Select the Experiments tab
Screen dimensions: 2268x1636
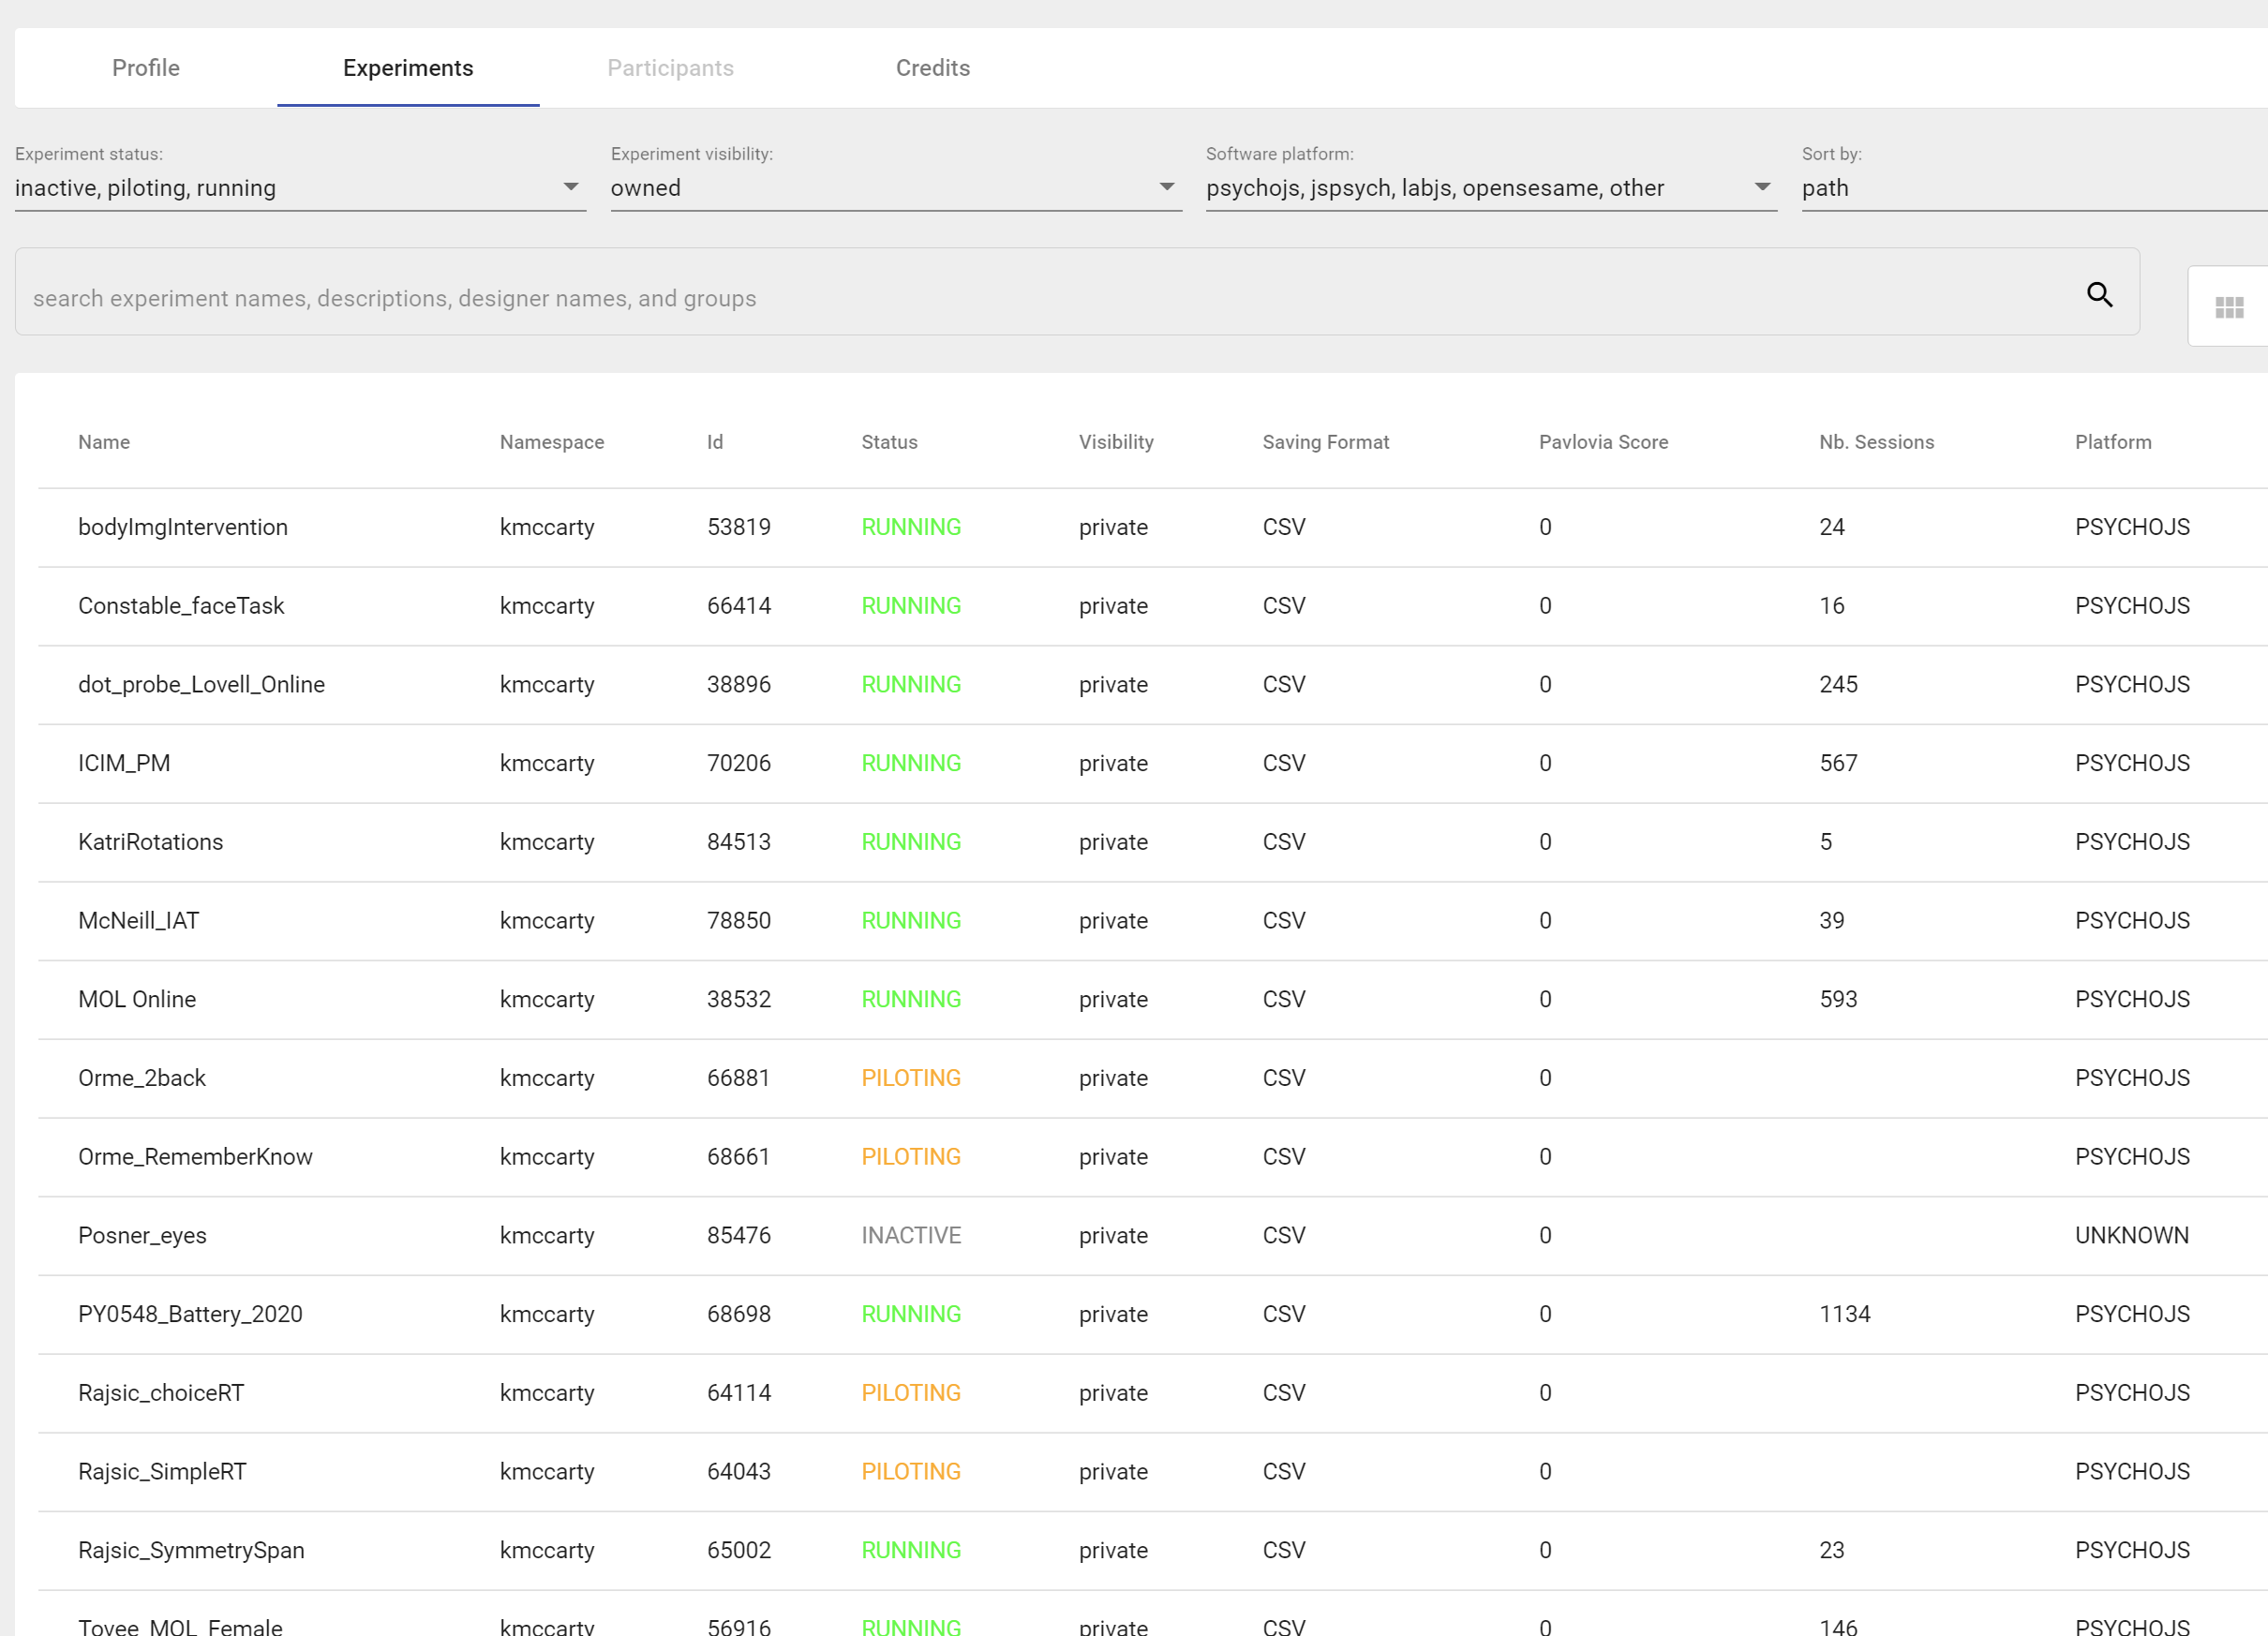click(408, 68)
